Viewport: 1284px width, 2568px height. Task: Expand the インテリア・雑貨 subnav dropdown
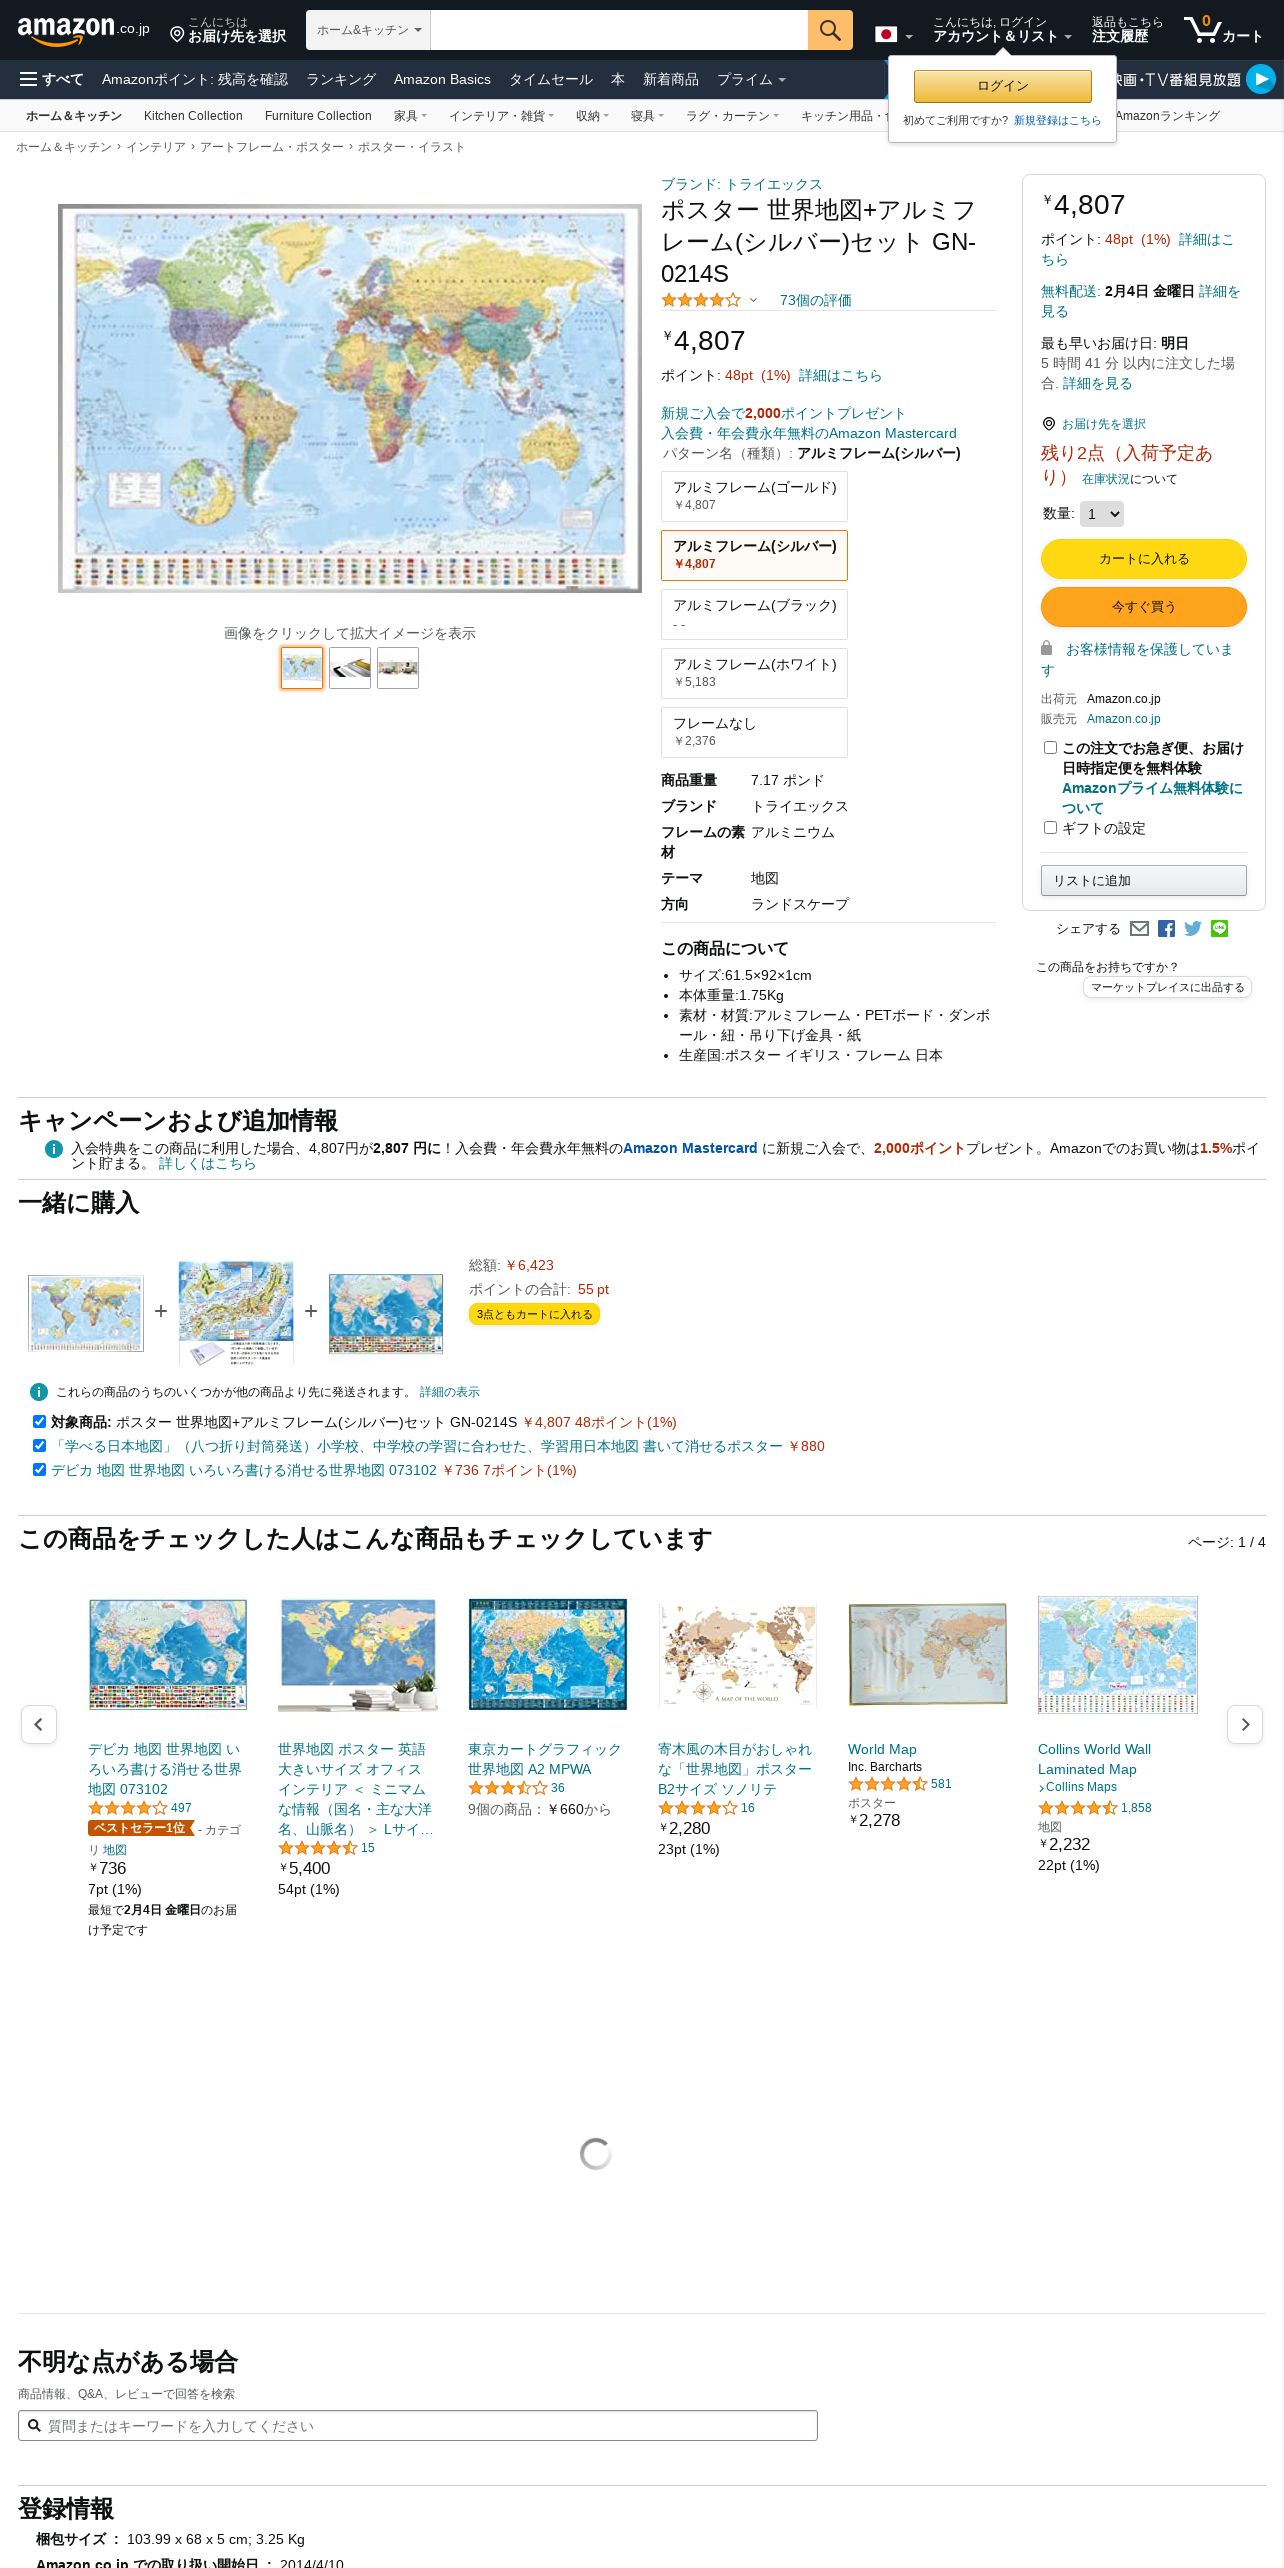(501, 116)
